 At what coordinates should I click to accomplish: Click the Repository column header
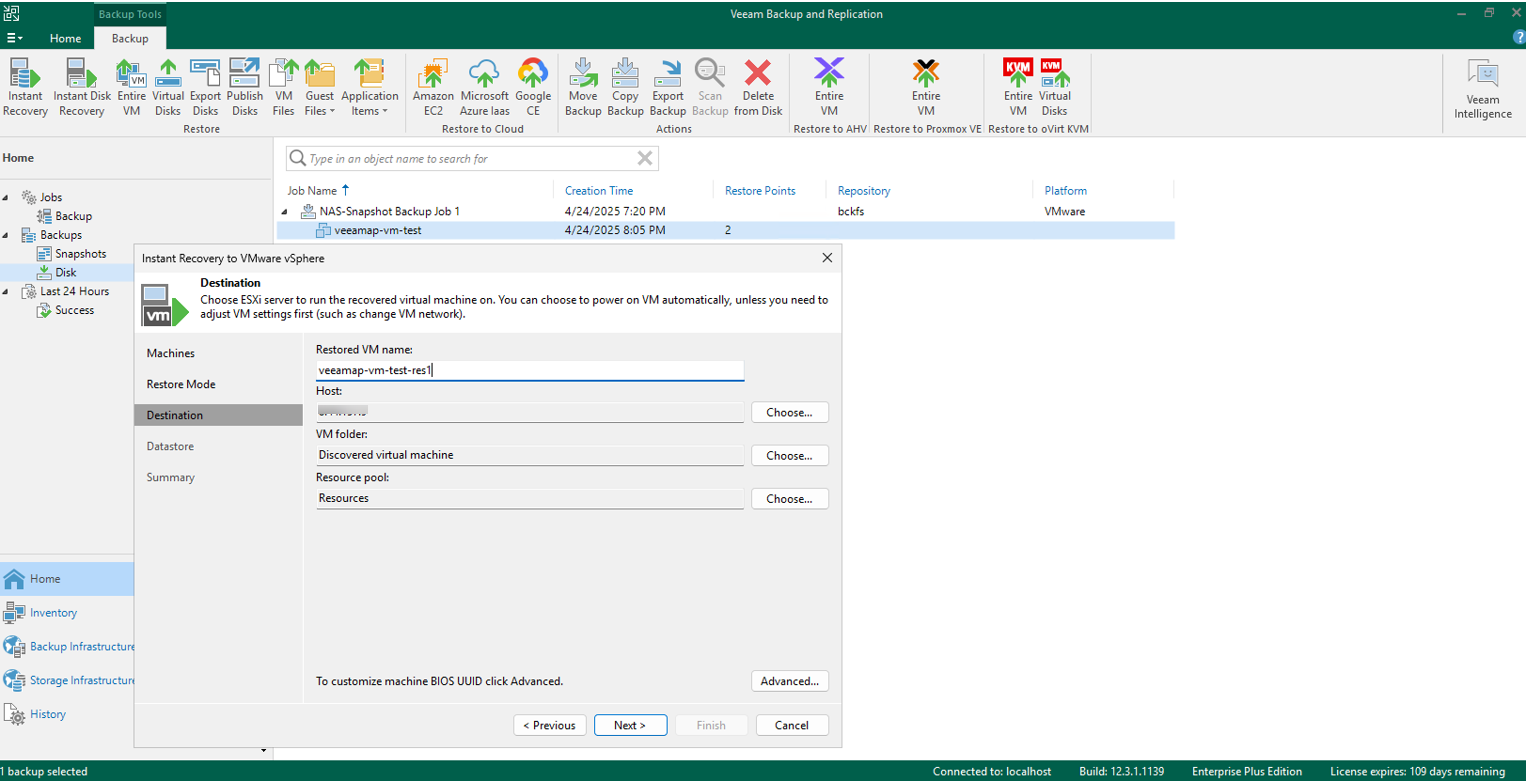coord(864,190)
